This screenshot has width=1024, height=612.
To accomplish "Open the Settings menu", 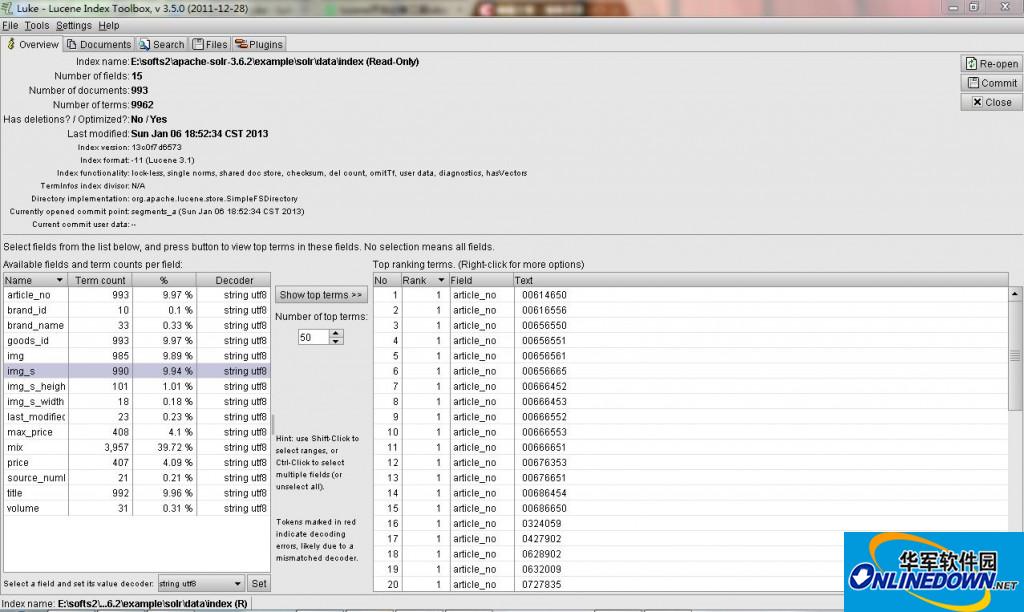I will click(x=74, y=25).
